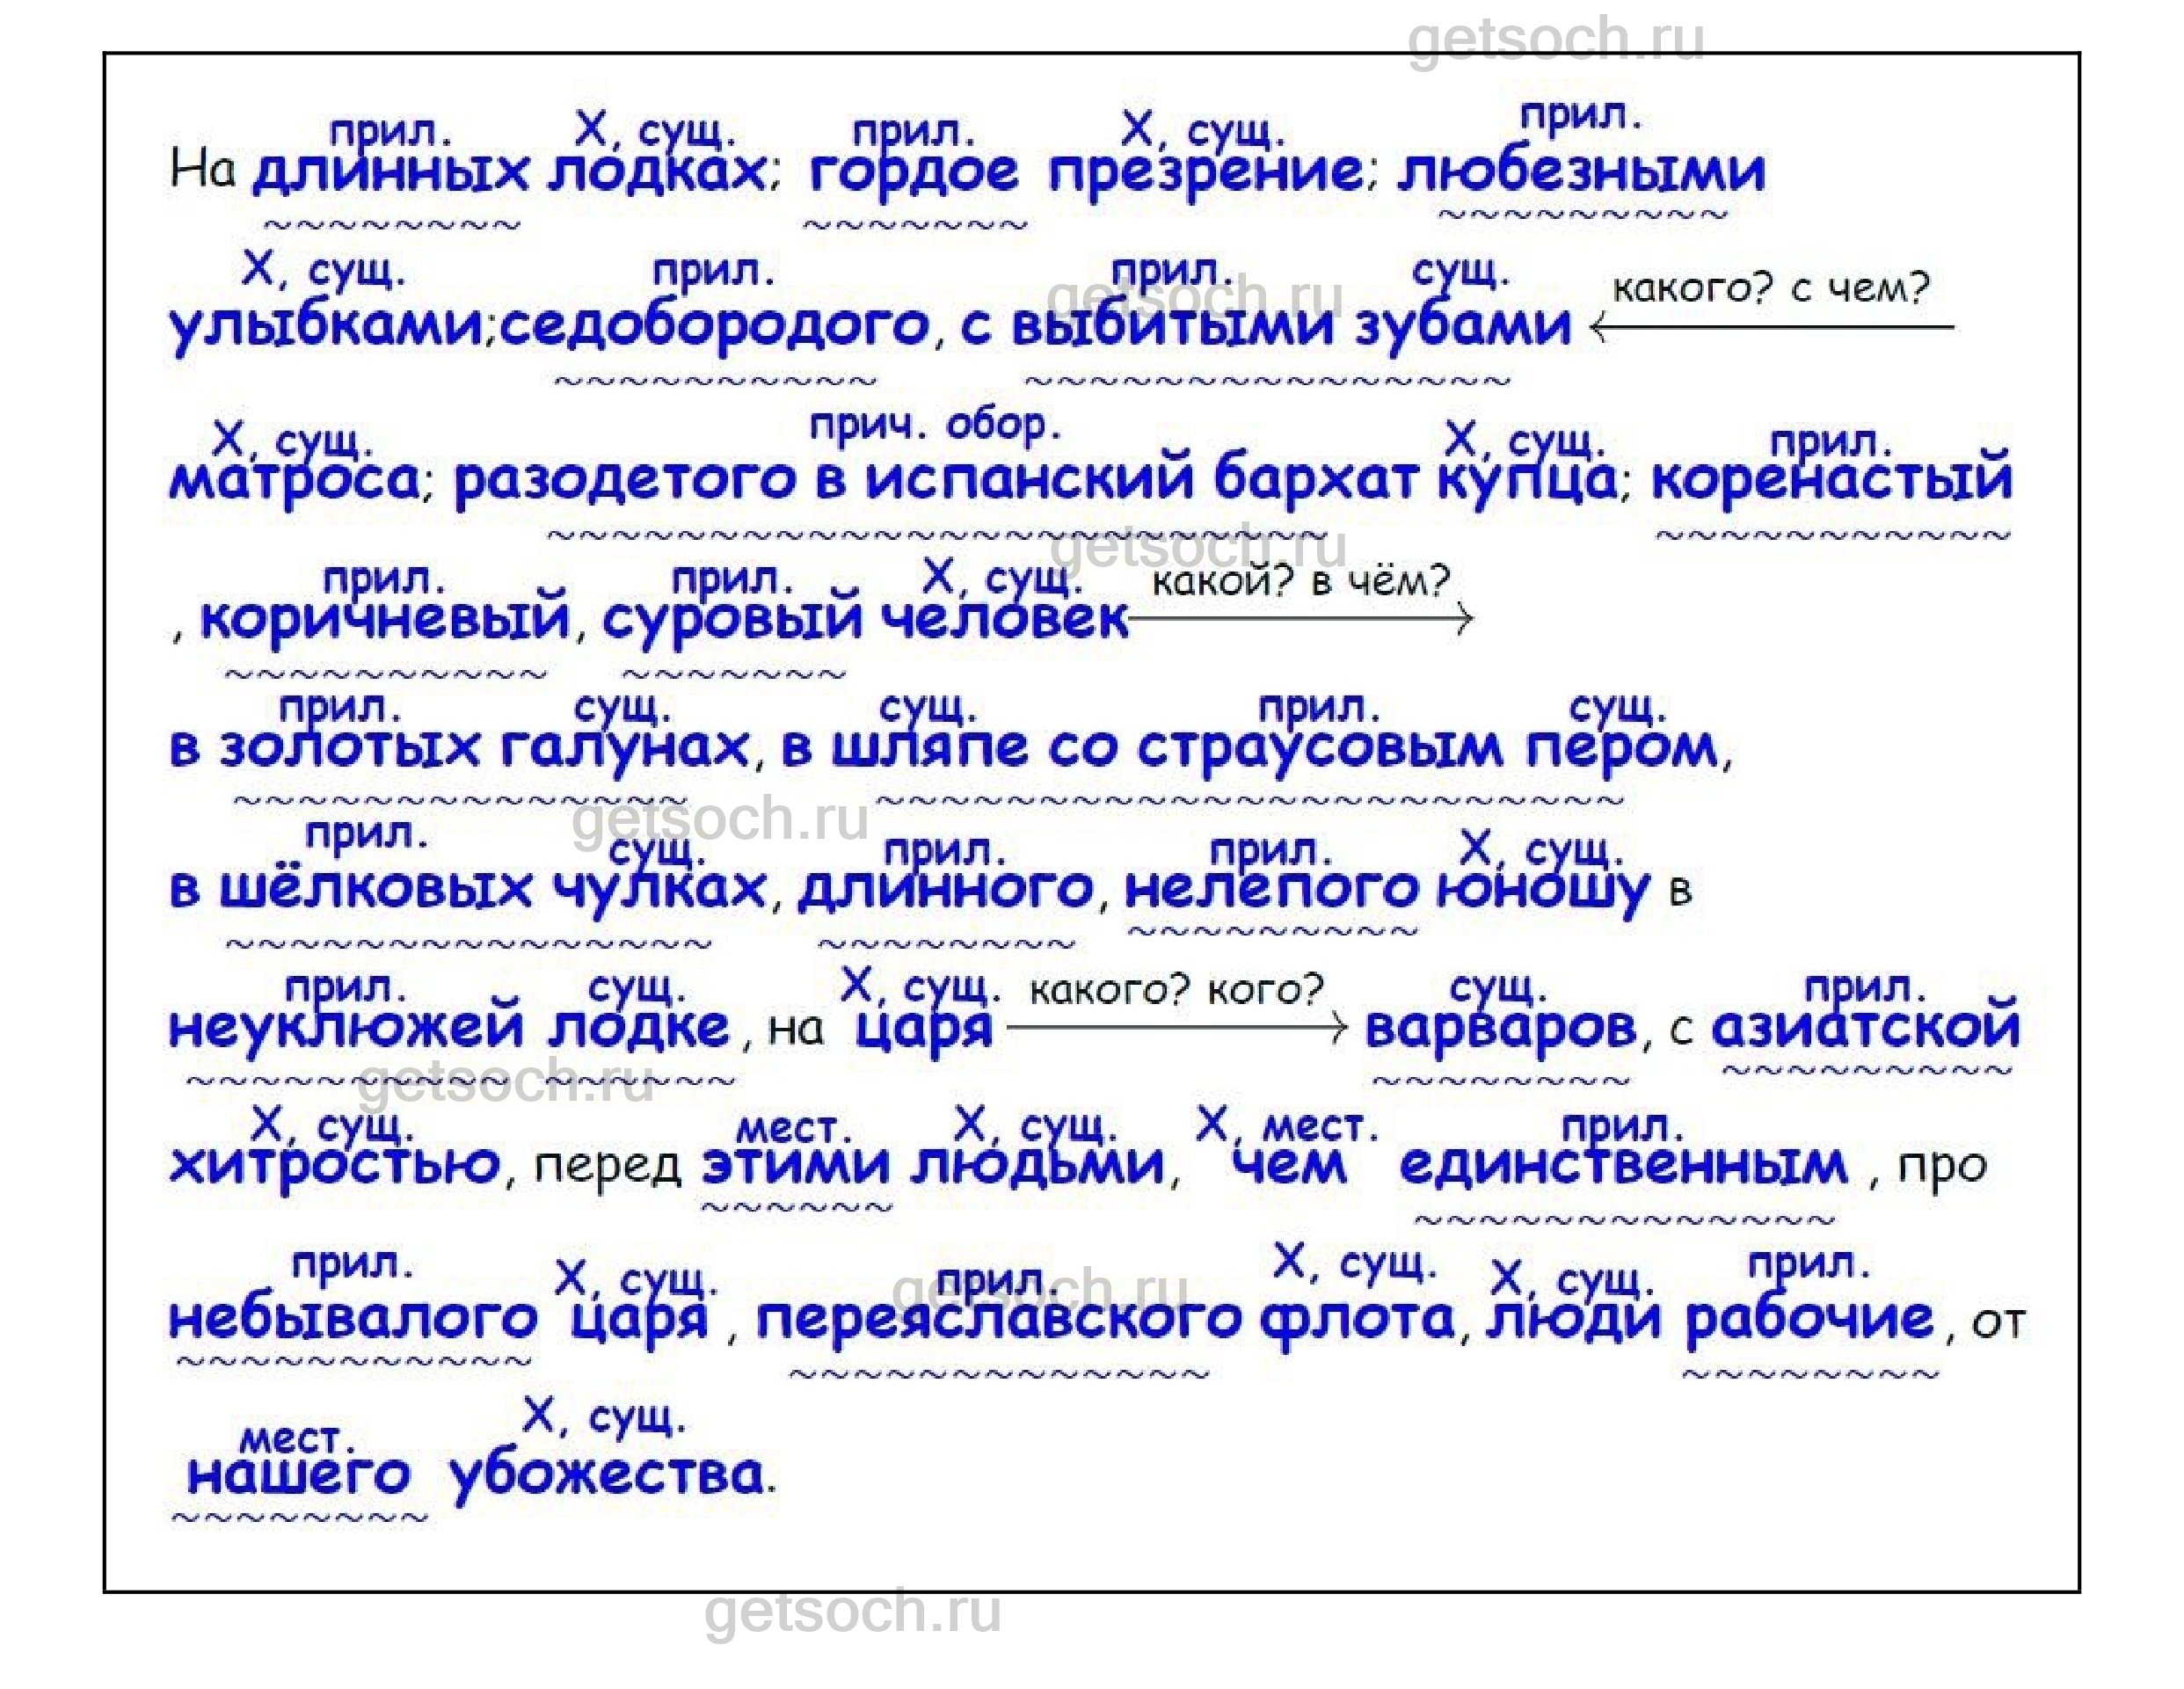
Task: Click the word "переяславского"
Action: click(998, 1318)
